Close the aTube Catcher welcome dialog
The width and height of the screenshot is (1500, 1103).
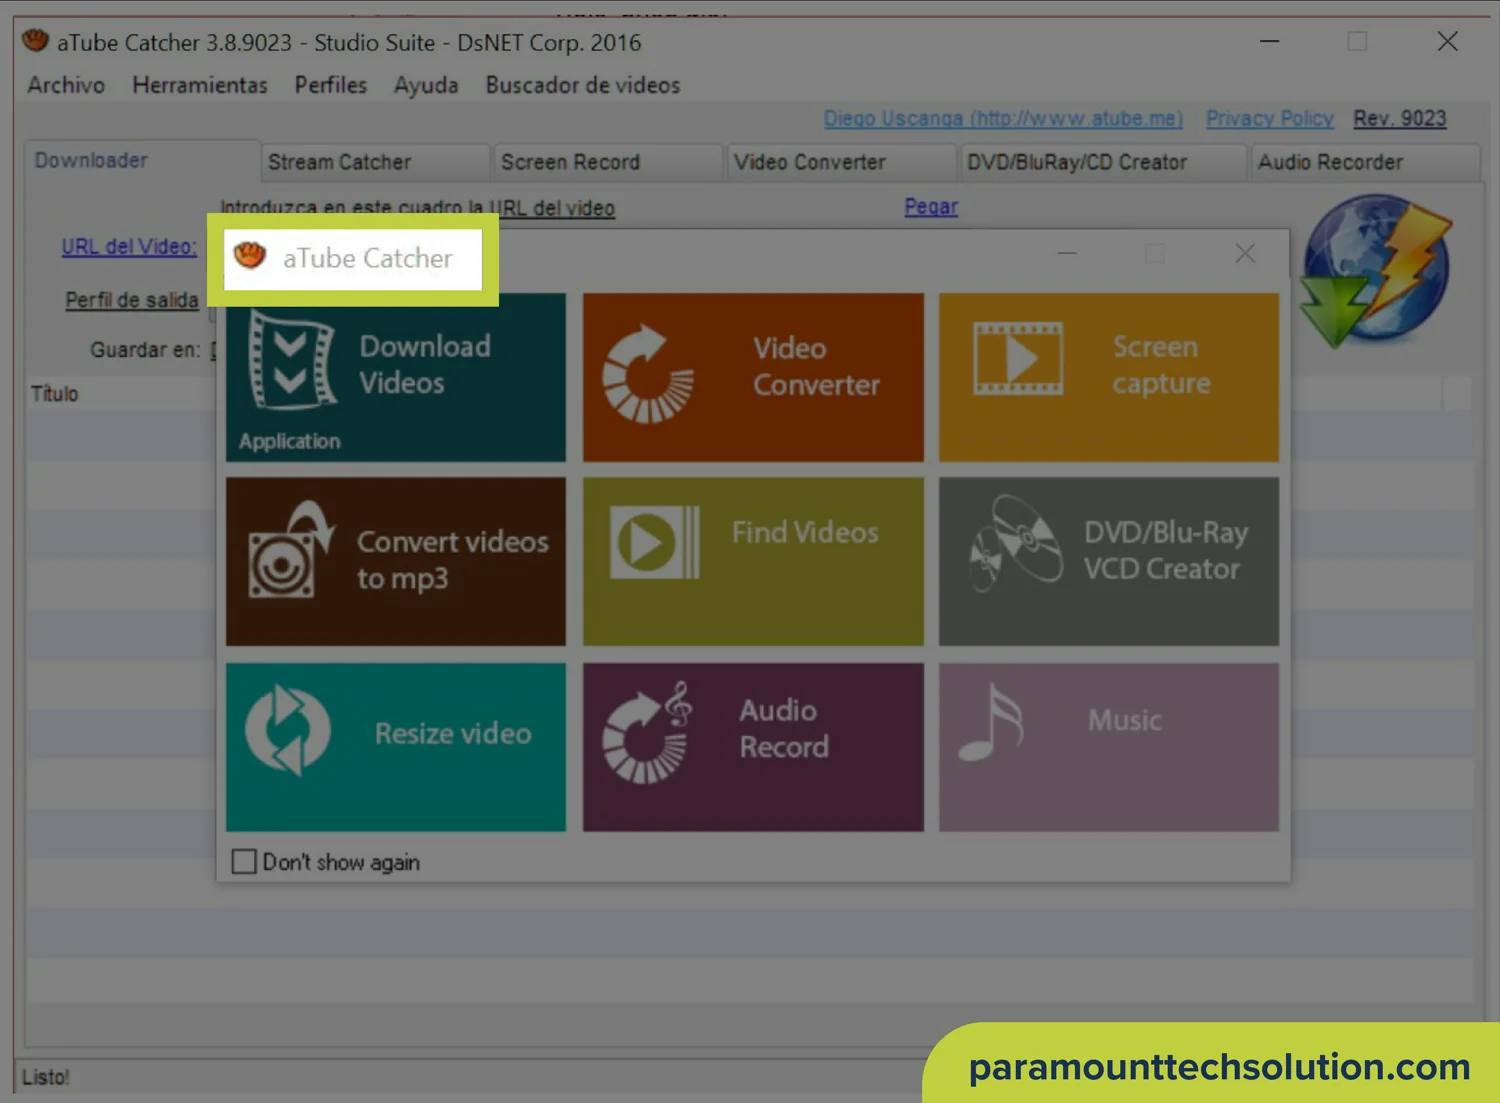[x=1245, y=254]
